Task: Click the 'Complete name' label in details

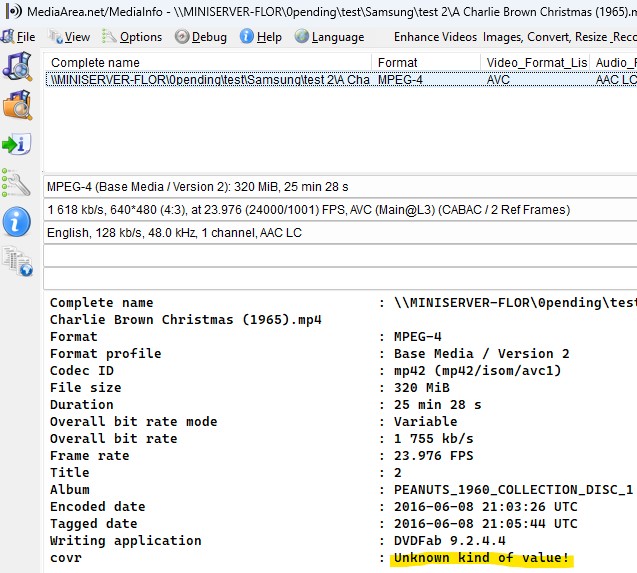Action: tap(102, 303)
